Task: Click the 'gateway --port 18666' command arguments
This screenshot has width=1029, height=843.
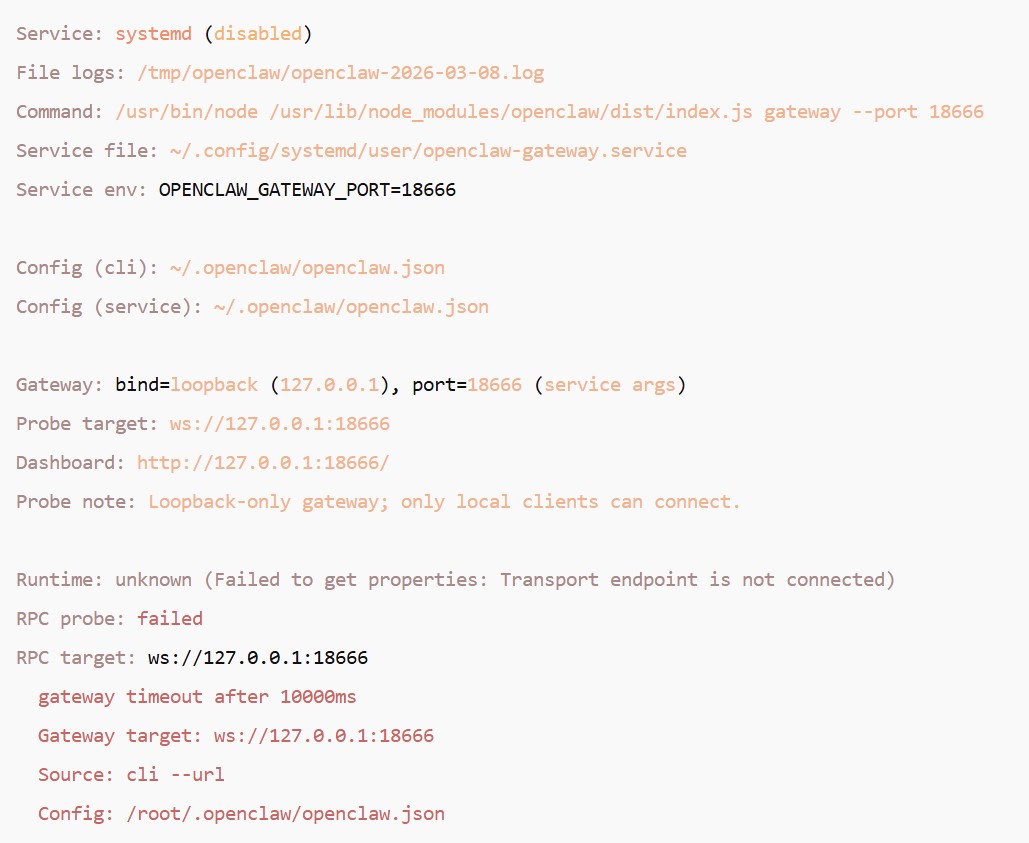Action: pyautogui.click(x=873, y=112)
